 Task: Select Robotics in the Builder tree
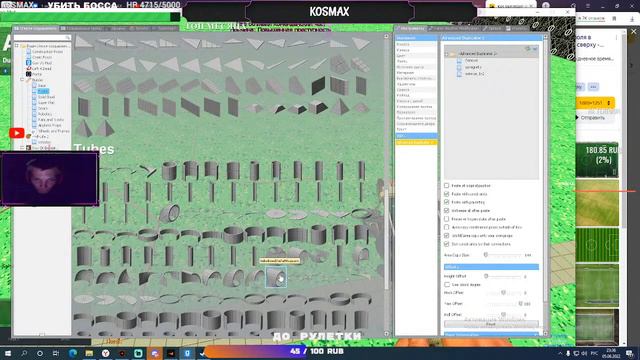pyautogui.click(x=45, y=114)
